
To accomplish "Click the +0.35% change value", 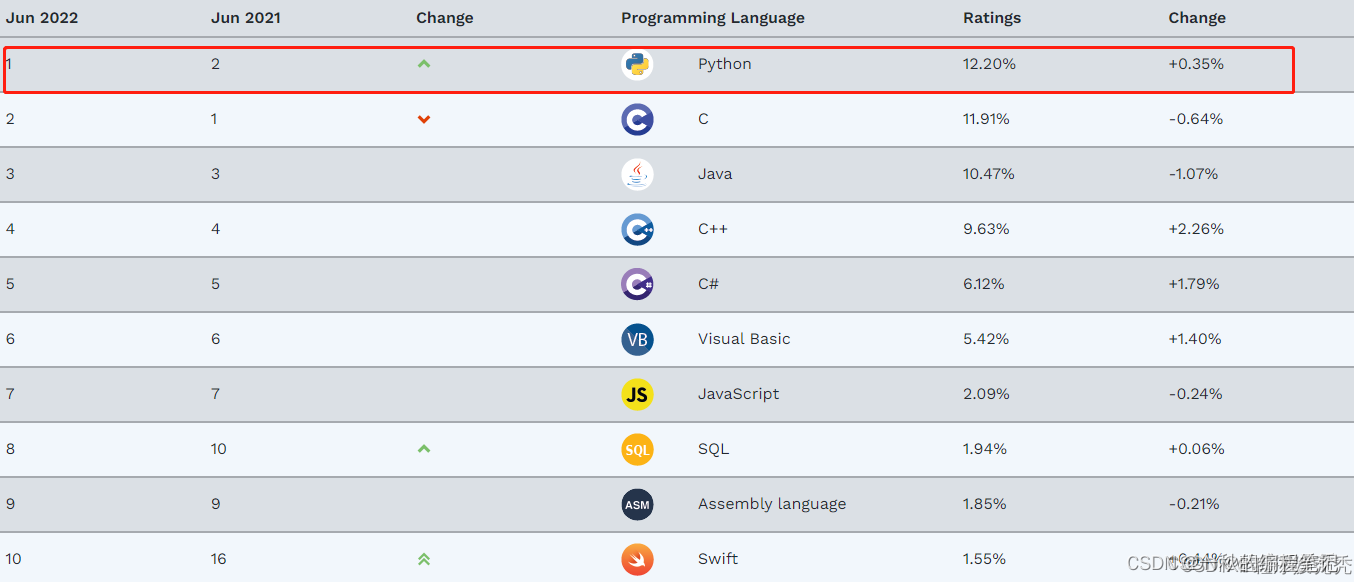I will coord(1196,64).
